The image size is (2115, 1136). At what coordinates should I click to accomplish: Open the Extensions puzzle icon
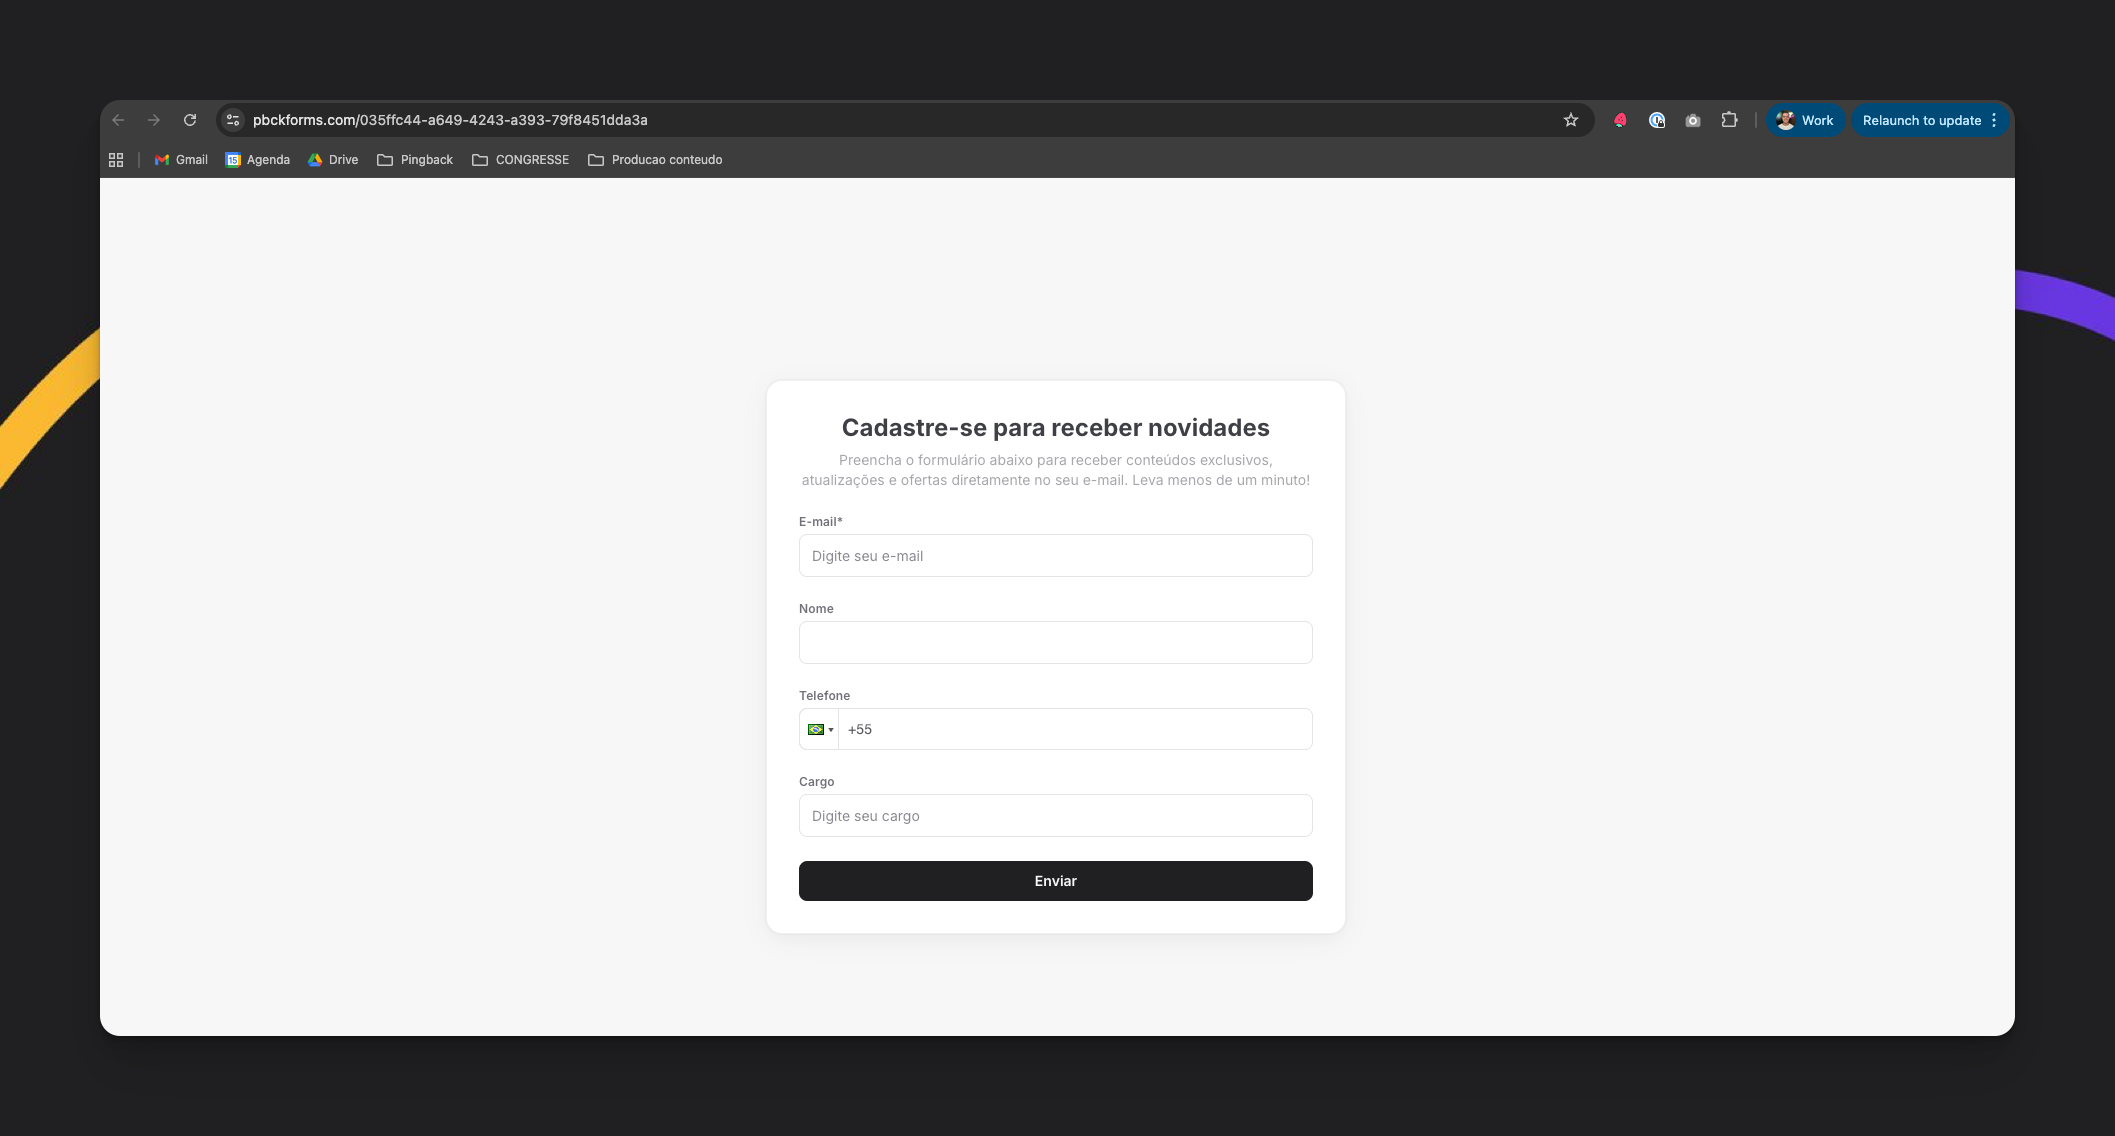pyautogui.click(x=1729, y=120)
